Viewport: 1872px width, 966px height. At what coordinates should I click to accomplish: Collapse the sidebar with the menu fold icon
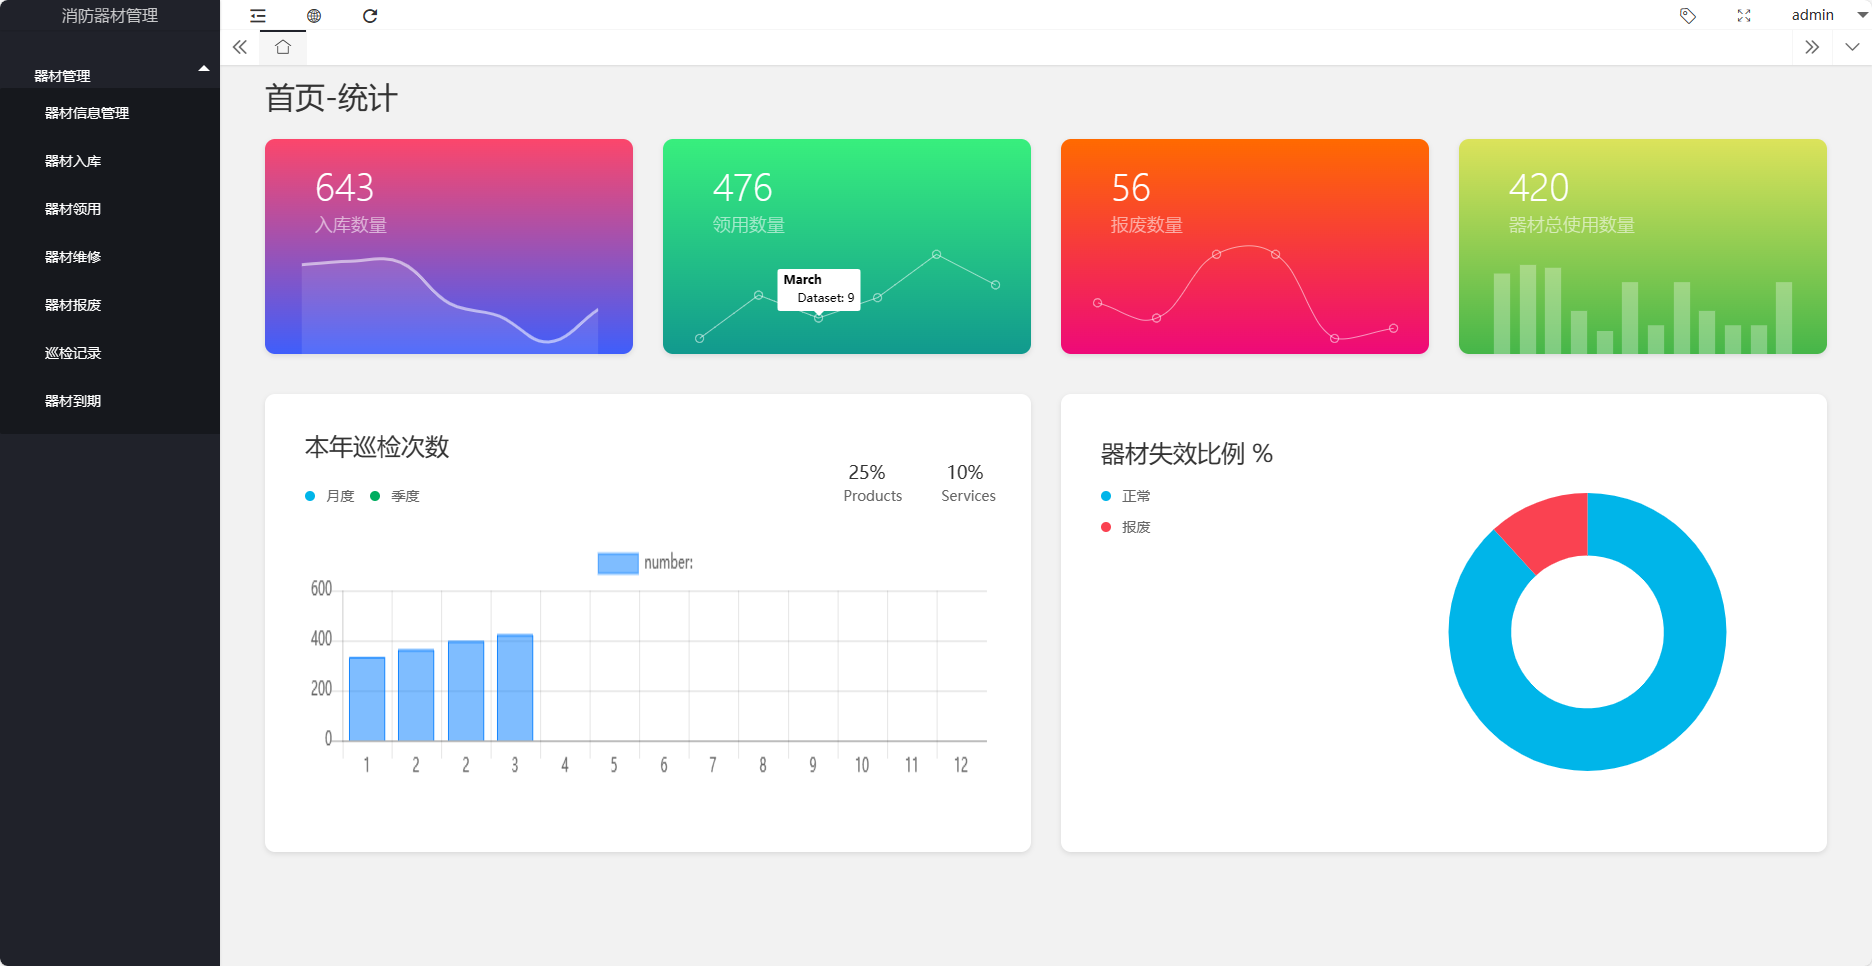pyautogui.click(x=258, y=16)
